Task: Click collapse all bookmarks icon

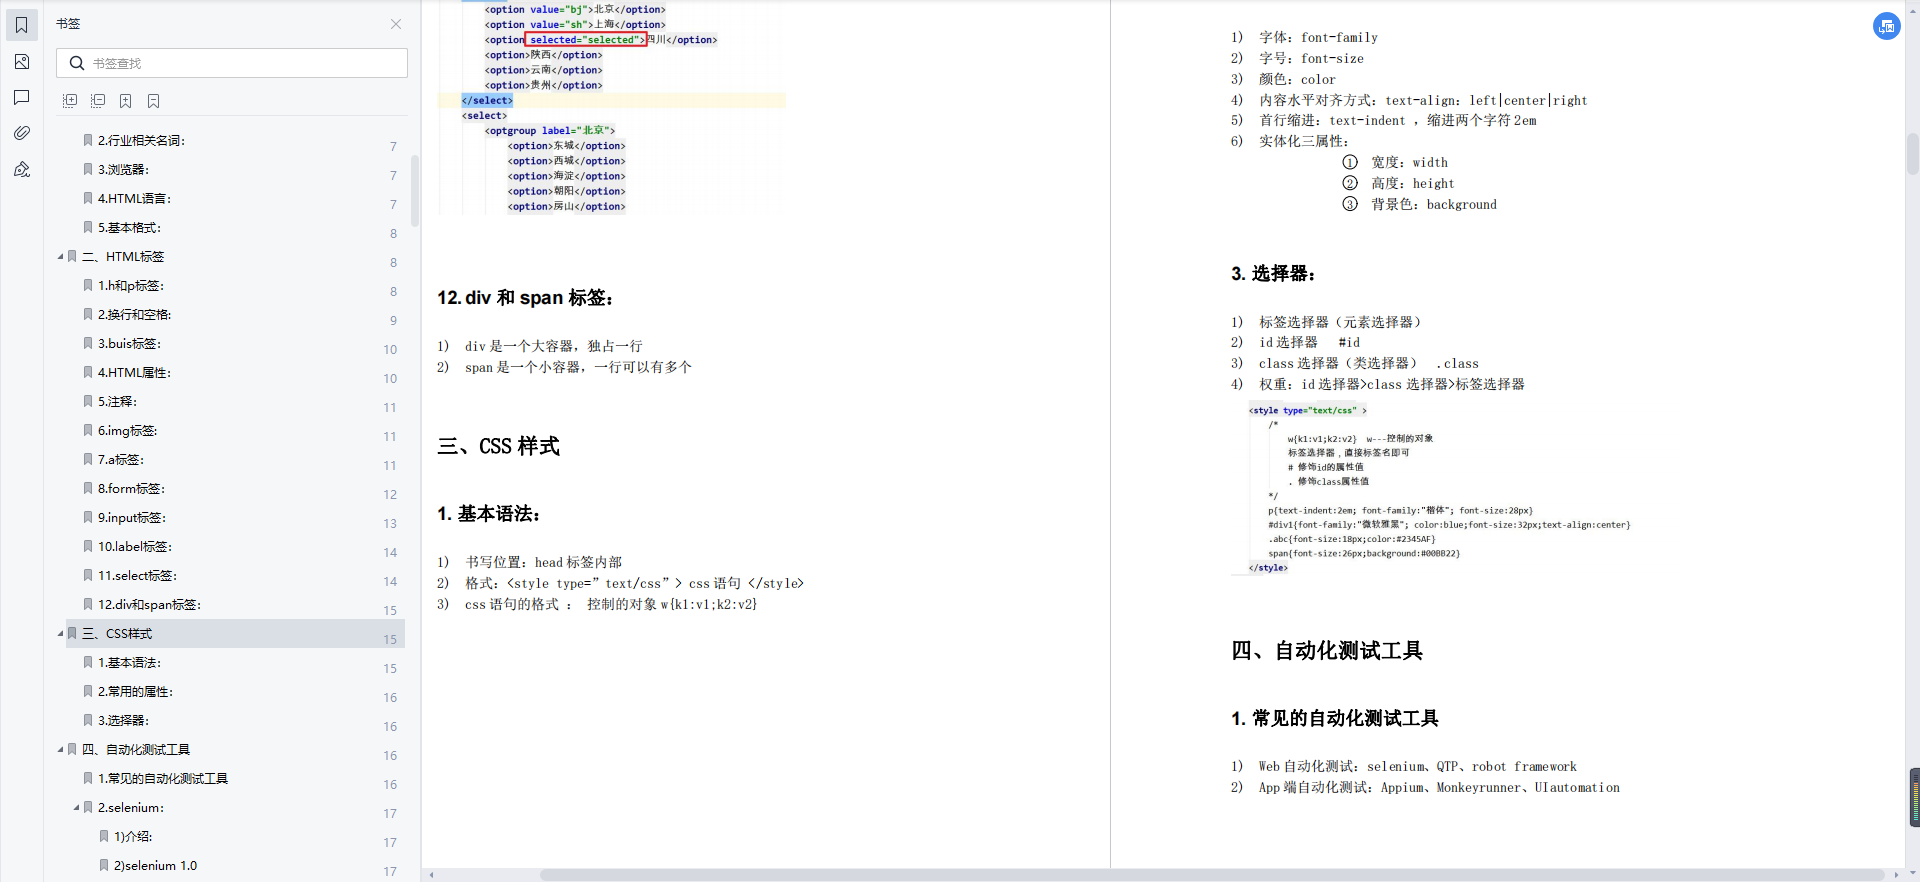Action: click(98, 101)
